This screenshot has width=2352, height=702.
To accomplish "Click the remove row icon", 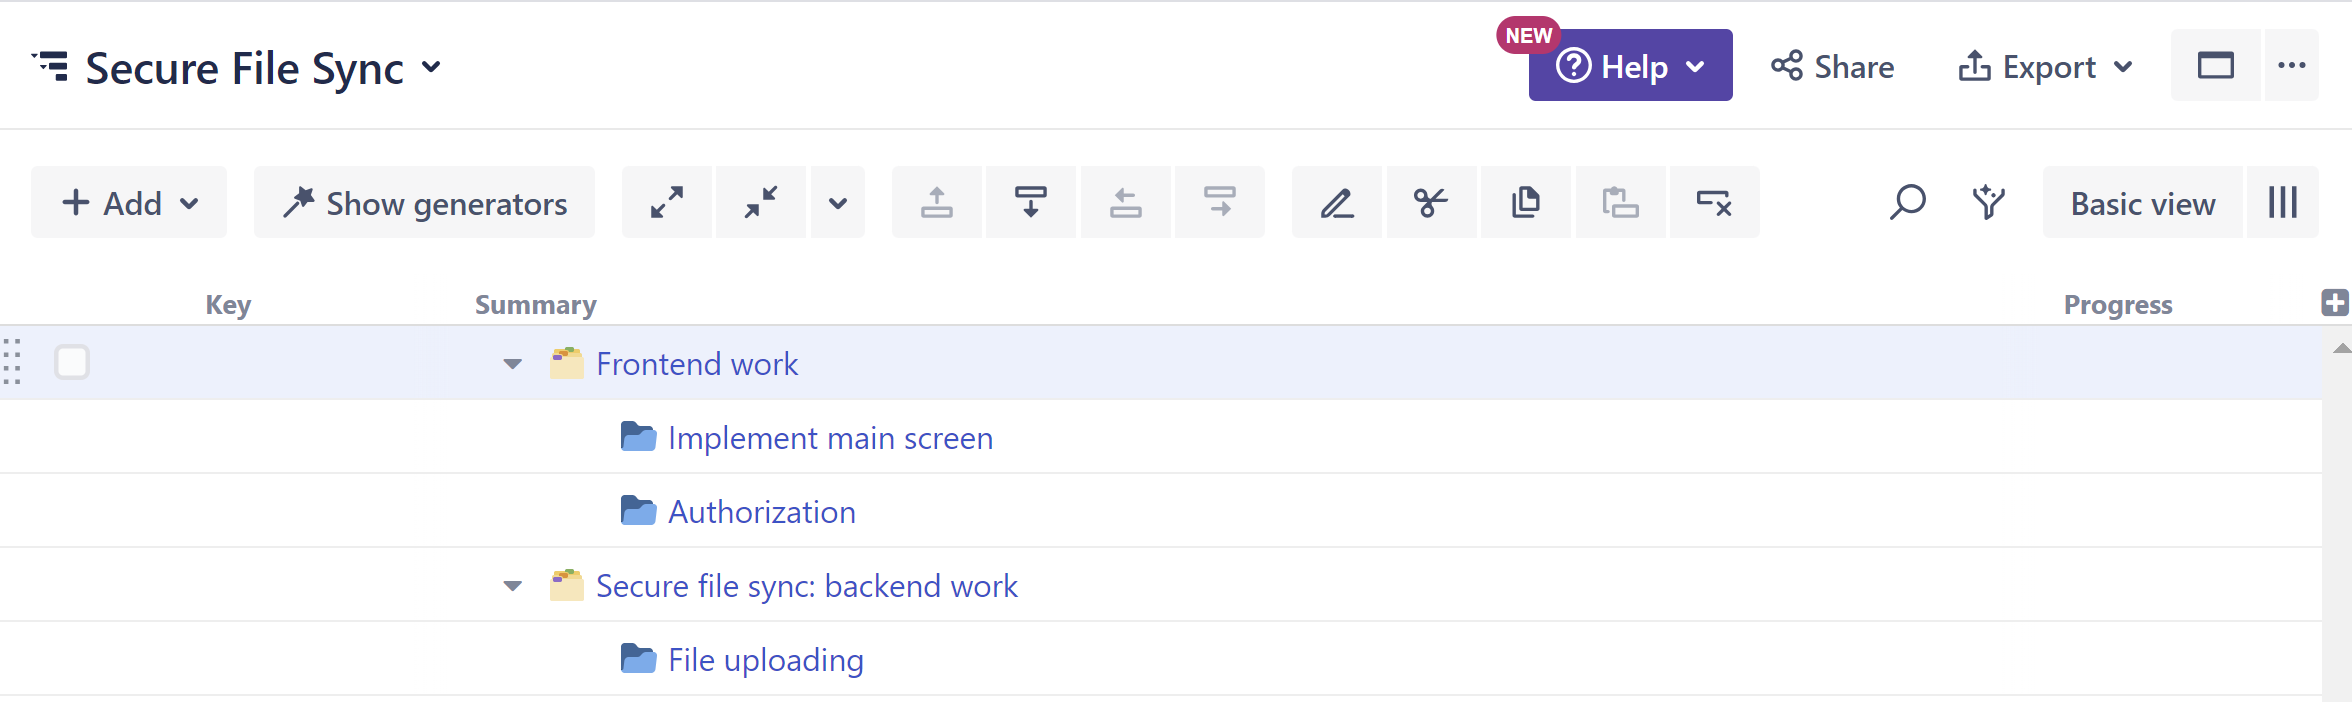I will point(1714,203).
